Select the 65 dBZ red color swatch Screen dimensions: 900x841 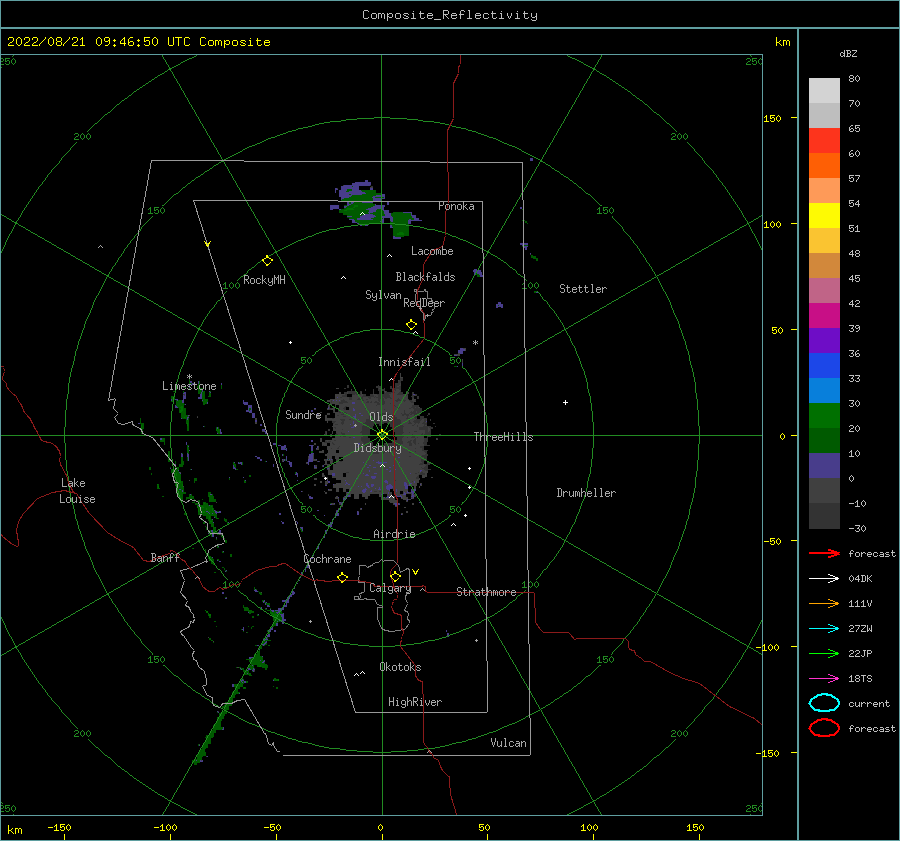pos(824,140)
